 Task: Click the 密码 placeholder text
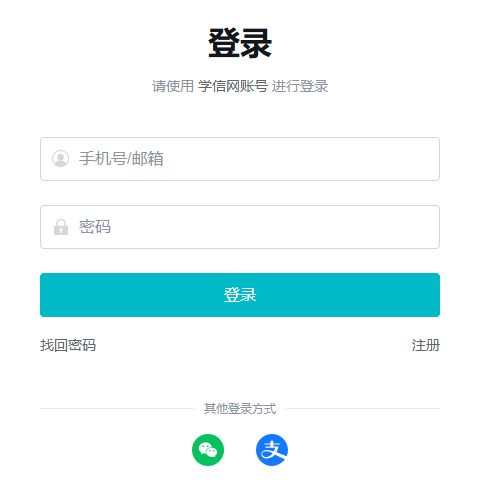click(95, 227)
